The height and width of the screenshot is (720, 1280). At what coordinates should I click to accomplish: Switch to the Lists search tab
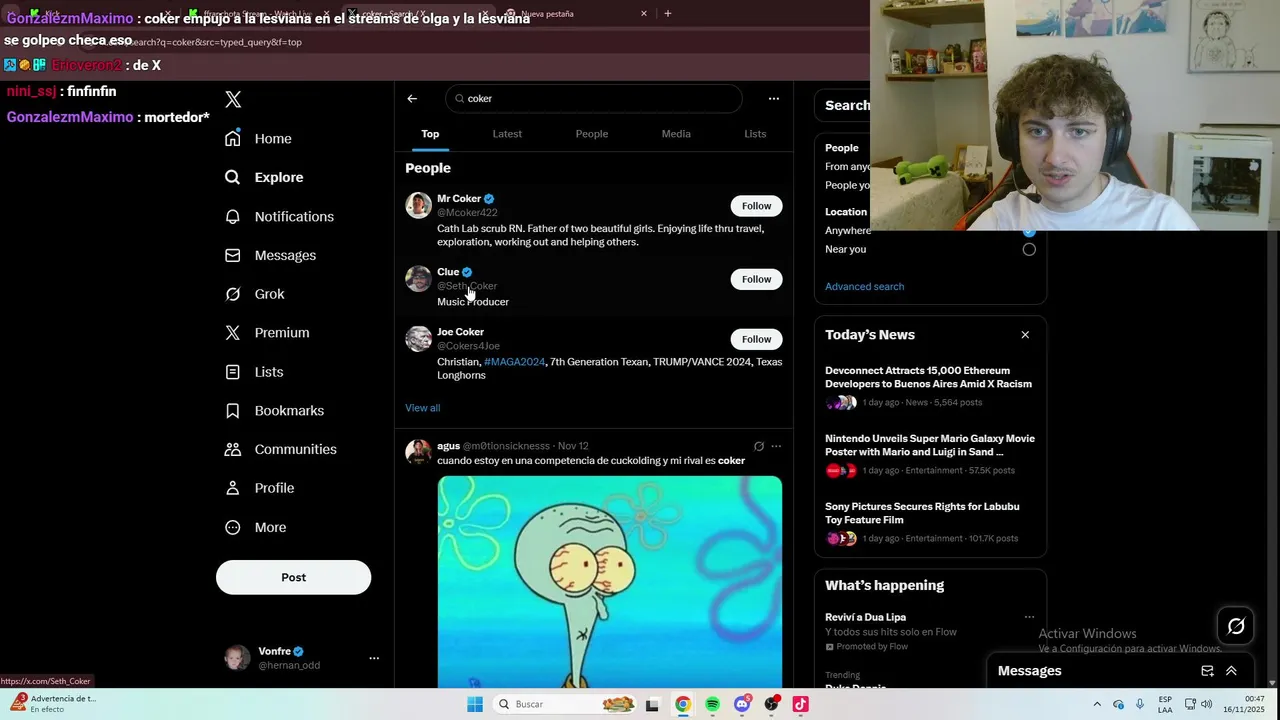pyautogui.click(x=755, y=134)
